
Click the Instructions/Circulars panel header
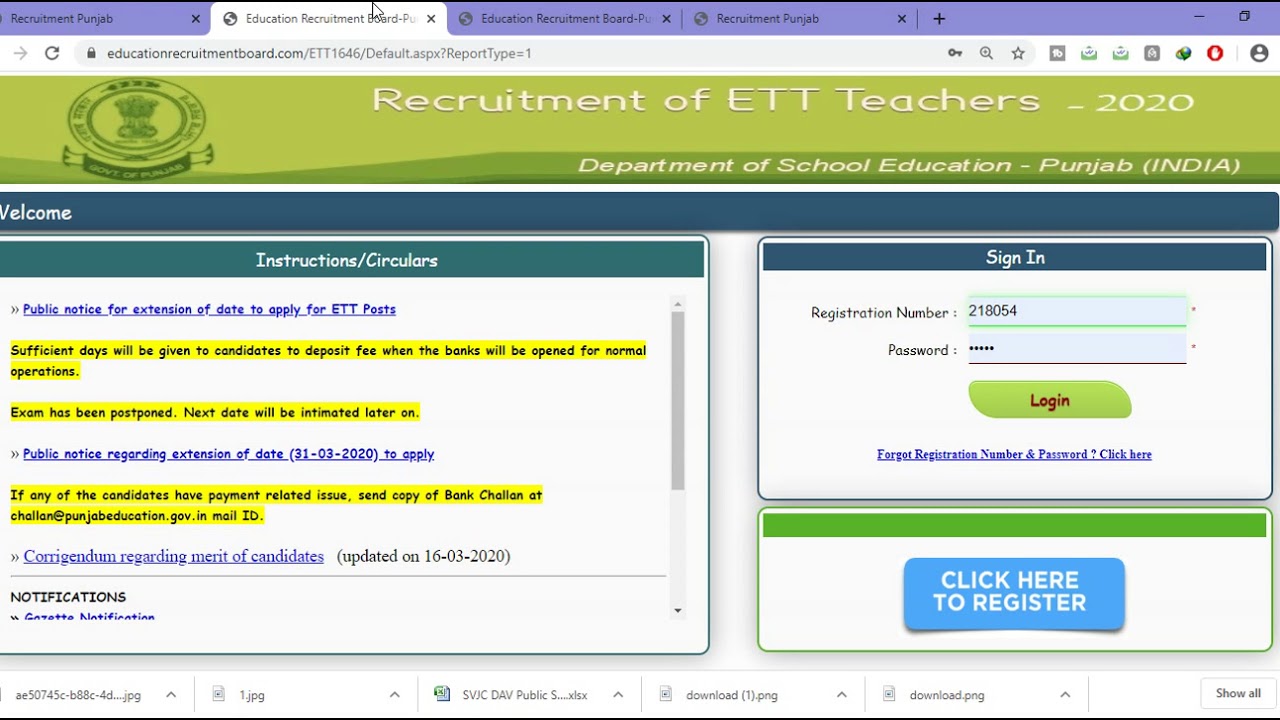click(x=346, y=260)
